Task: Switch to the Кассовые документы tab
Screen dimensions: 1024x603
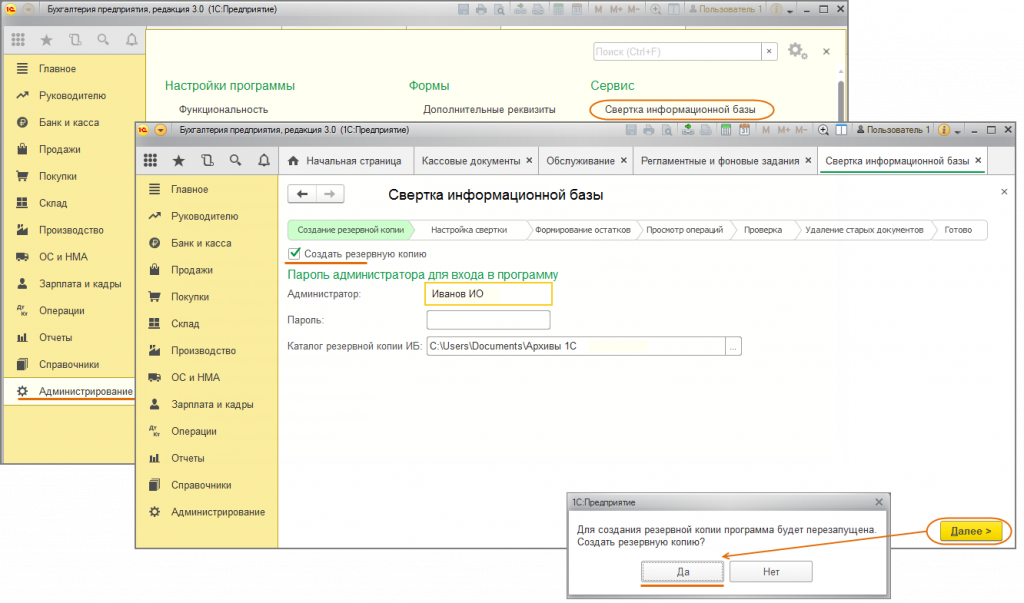Action: [x=470, y=161]
